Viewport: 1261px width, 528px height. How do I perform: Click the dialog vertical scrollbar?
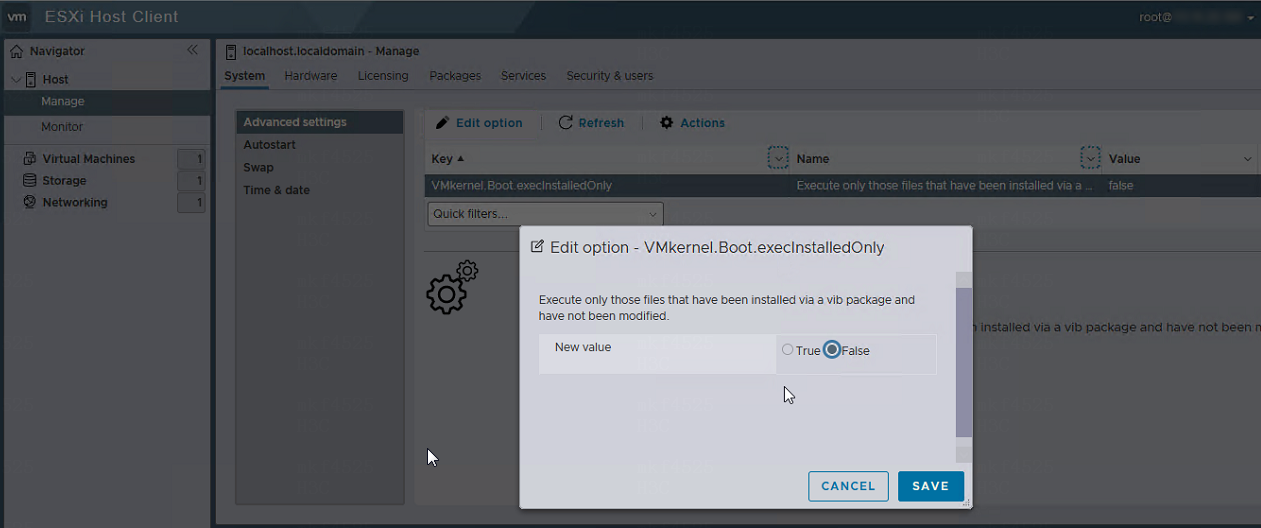(x=964, y=363)
